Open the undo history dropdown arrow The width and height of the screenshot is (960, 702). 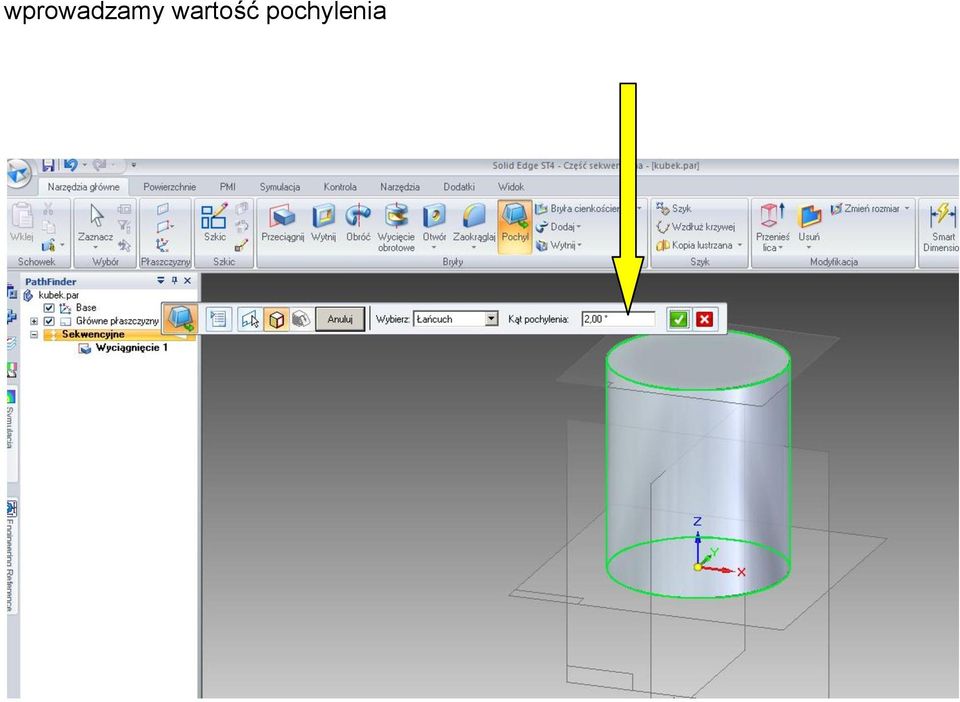[84, 165]
